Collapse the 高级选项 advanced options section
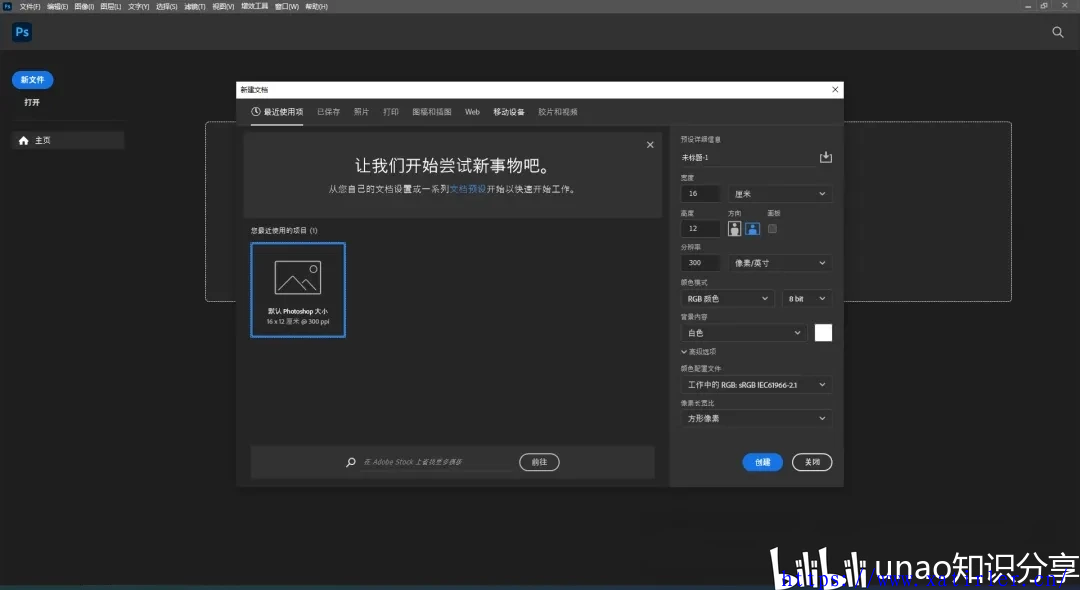Screen dimensions: 1080x590 [x=698, y=351]
